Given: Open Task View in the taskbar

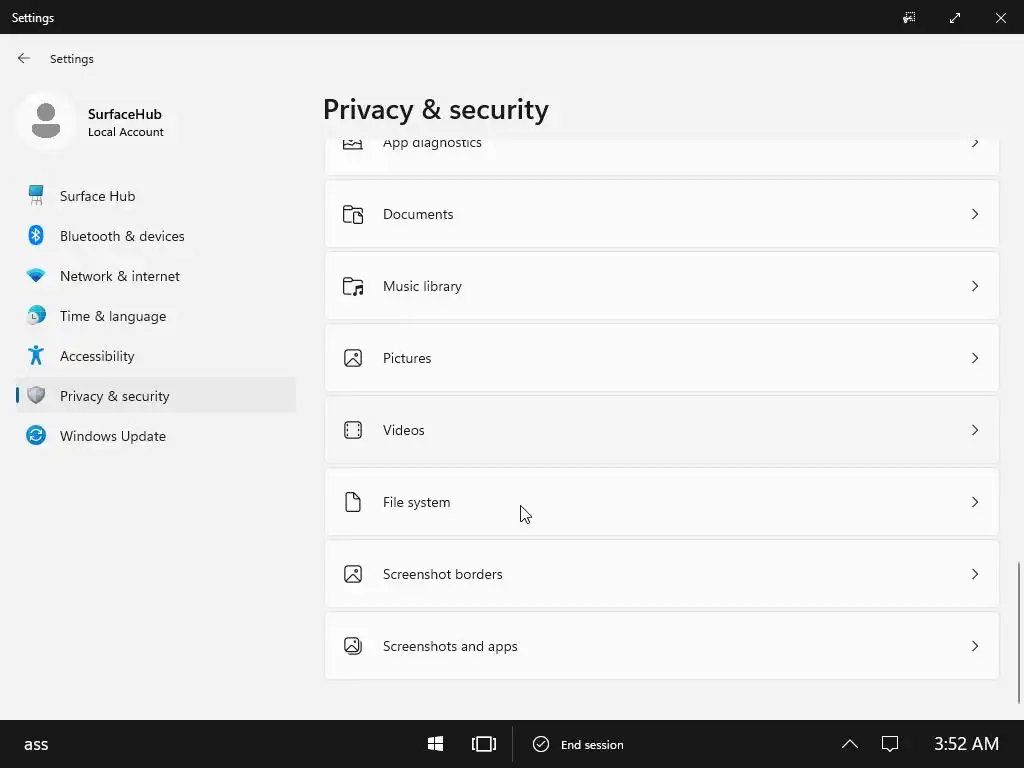Looking at the screenshot, I should coord(484,744).
